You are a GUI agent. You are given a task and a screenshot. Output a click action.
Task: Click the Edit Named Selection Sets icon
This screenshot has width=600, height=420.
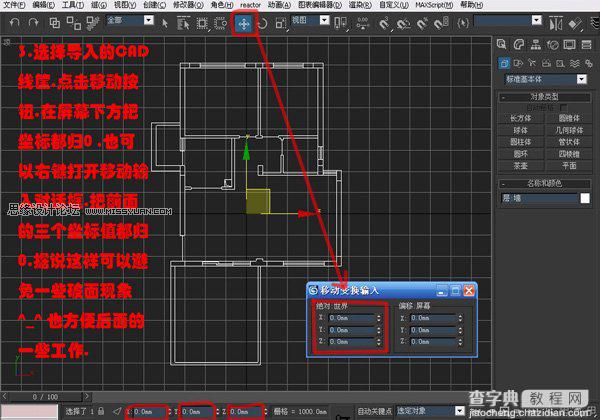point(463,23)
